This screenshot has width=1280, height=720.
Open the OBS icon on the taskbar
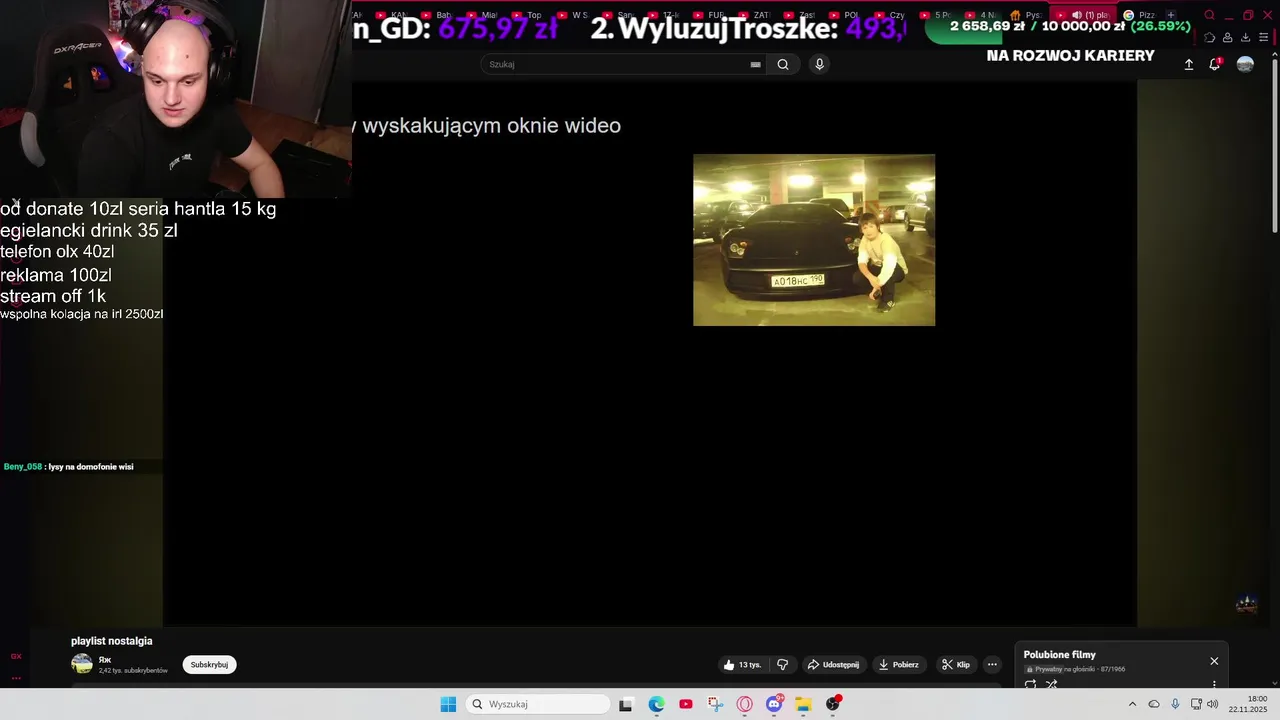point(833,704)
